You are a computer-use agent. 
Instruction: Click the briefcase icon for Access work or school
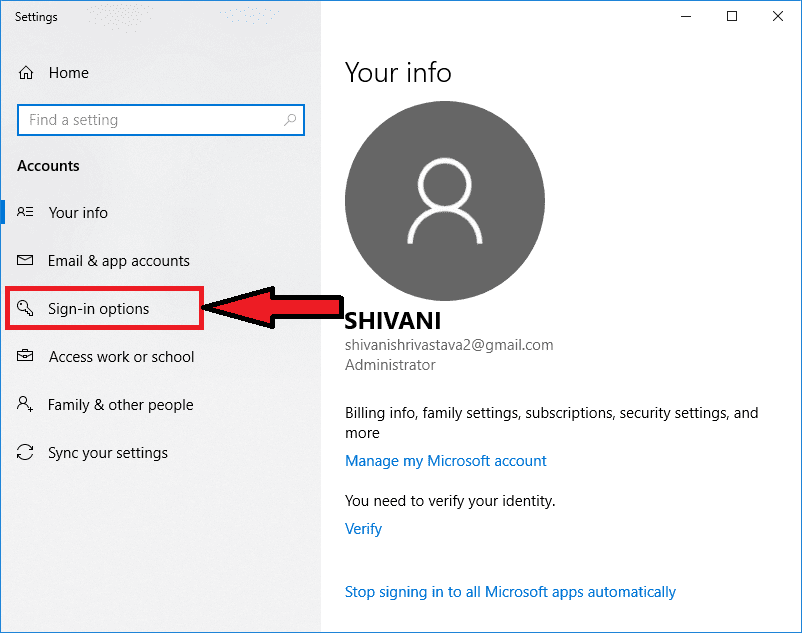pos(26,356)
